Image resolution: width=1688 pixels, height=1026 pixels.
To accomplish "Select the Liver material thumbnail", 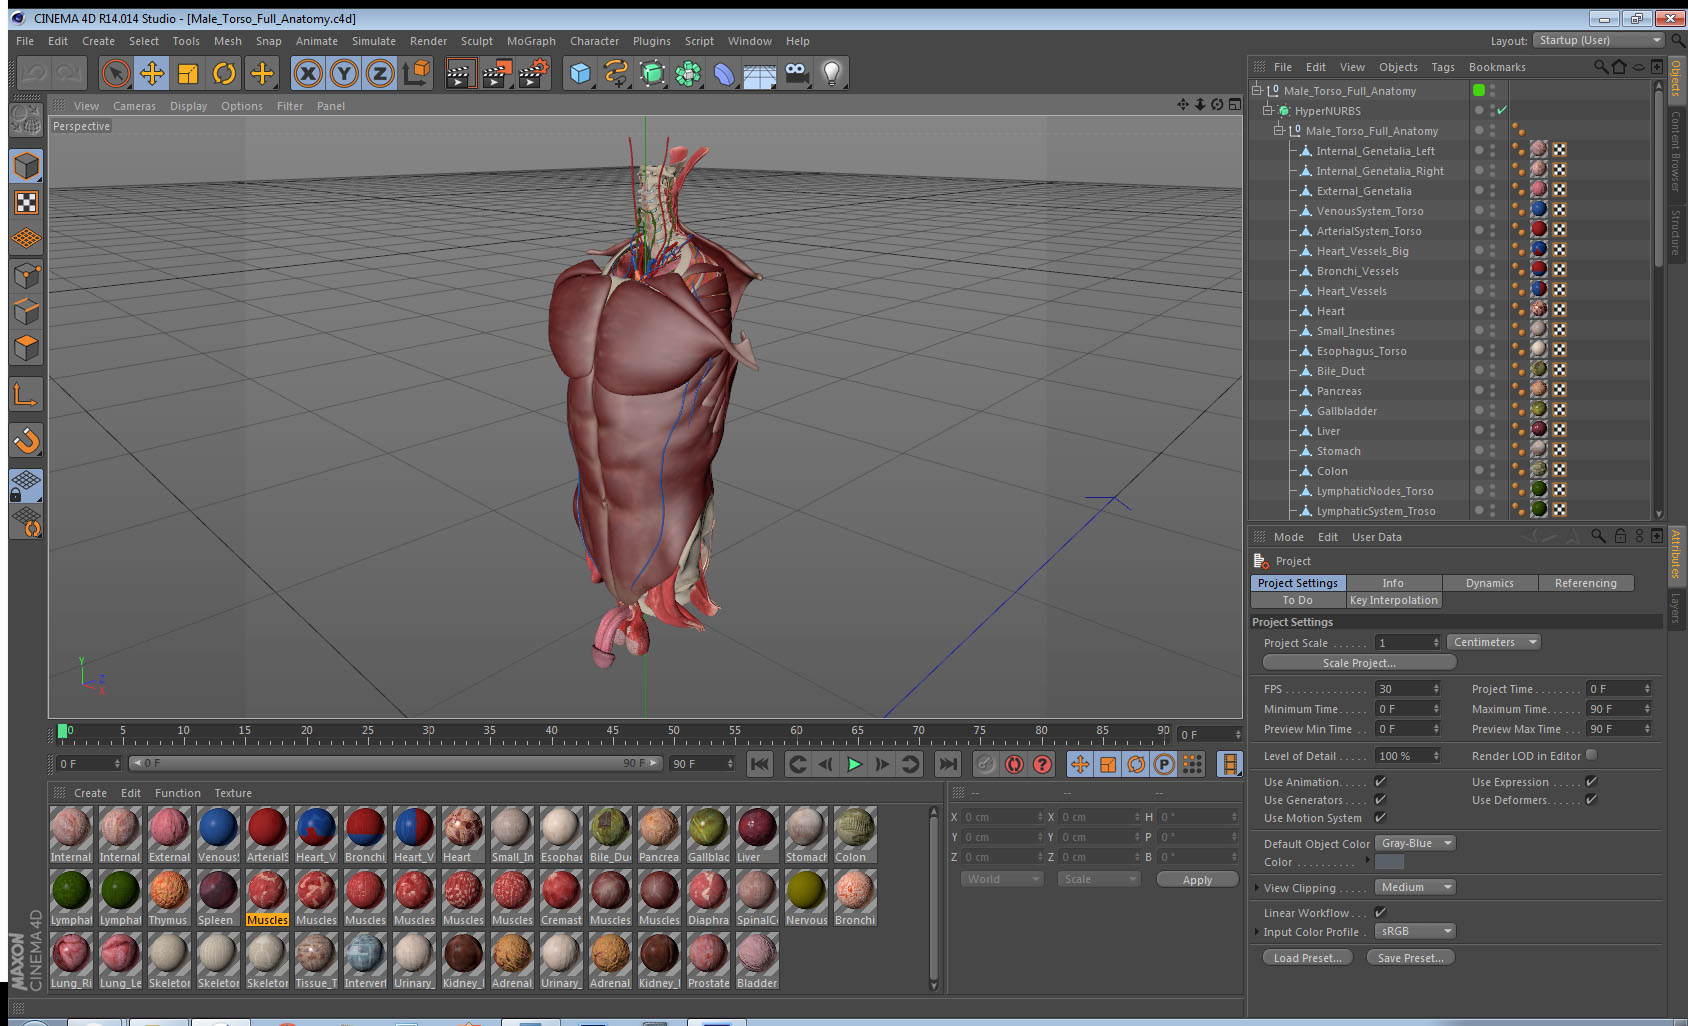I will 757,835.
